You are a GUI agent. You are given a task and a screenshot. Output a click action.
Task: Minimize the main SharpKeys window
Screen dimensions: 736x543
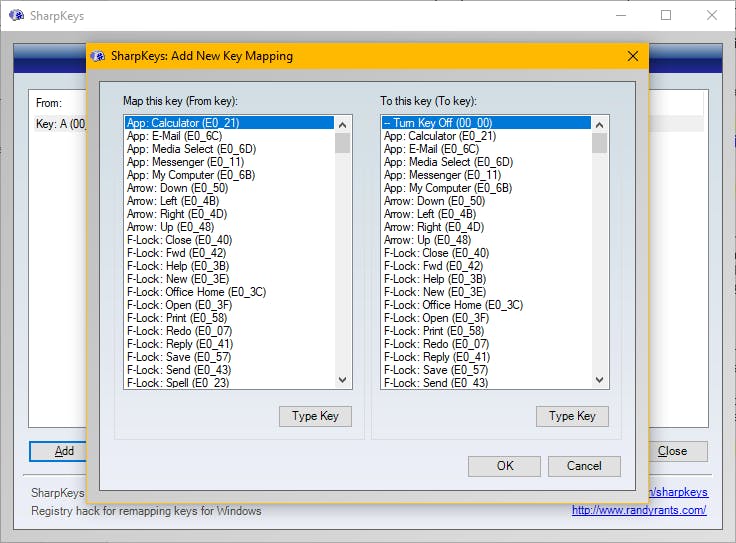point(621,15)
